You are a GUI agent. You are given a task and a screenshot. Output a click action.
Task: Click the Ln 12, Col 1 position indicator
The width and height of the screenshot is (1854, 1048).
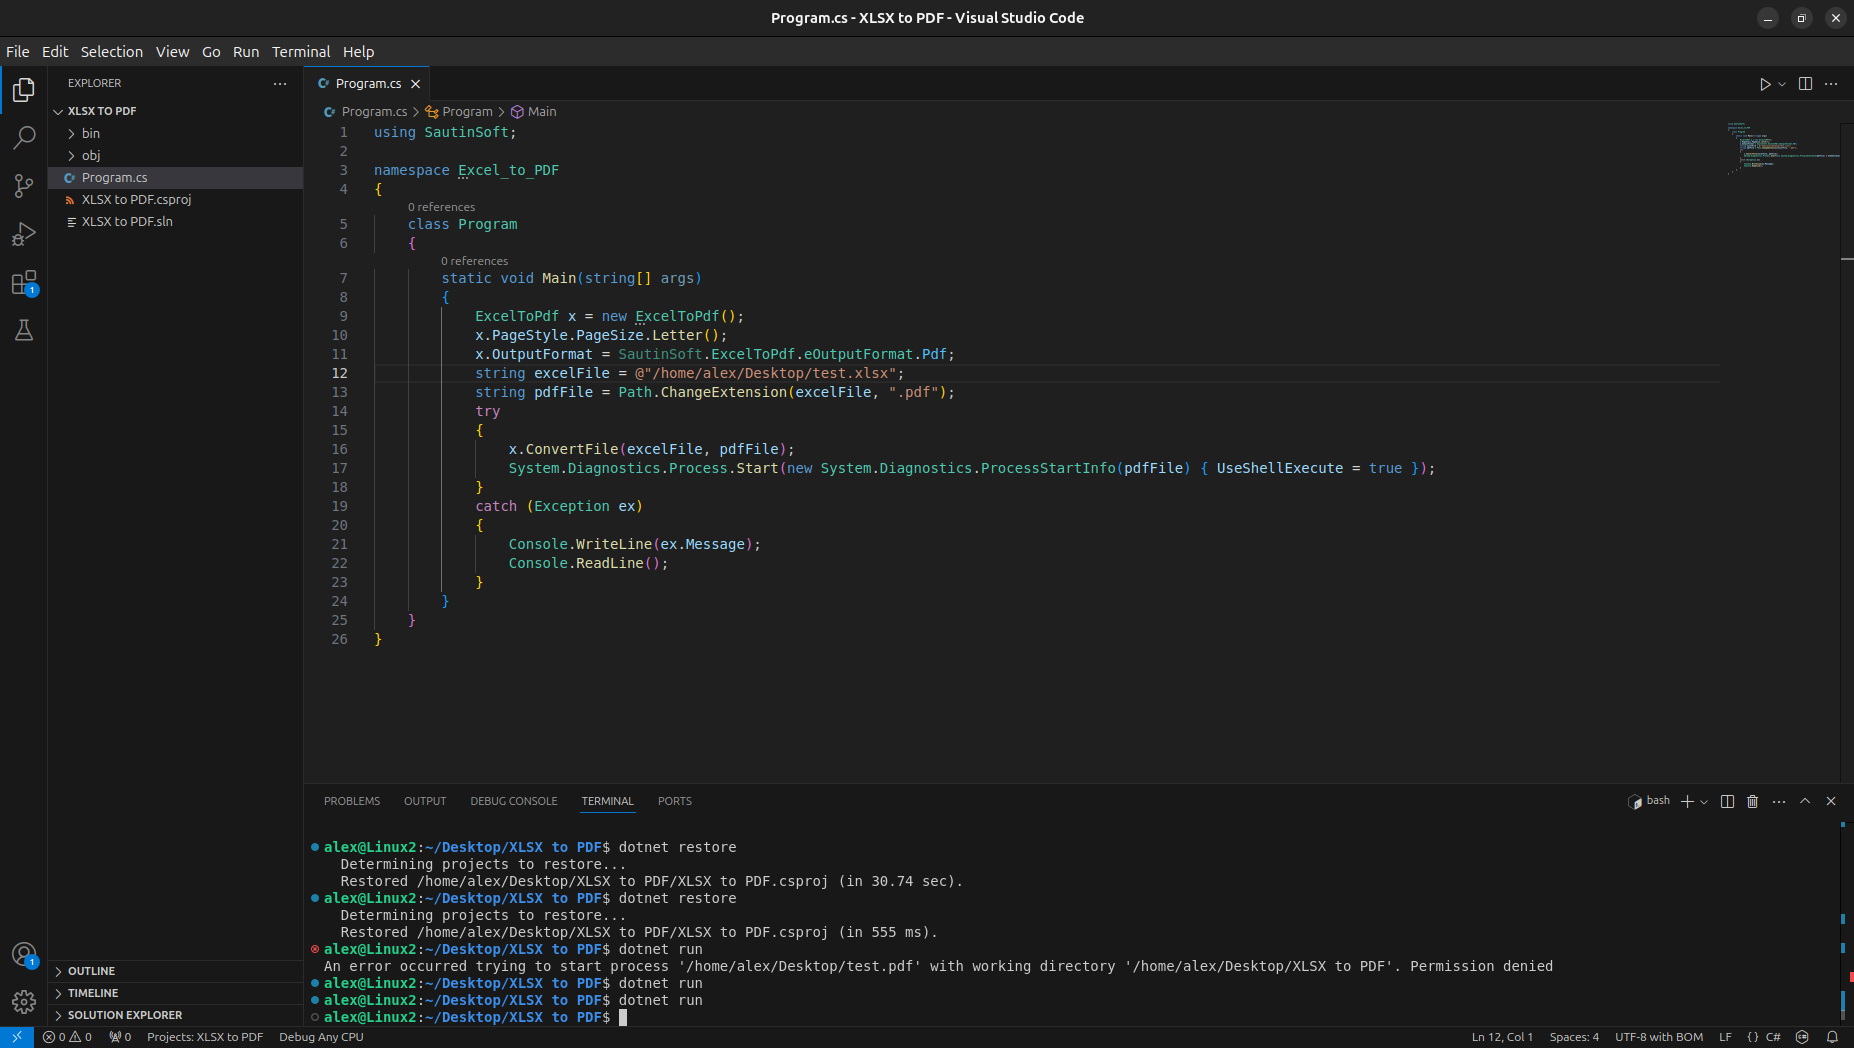point(1502,1037)
